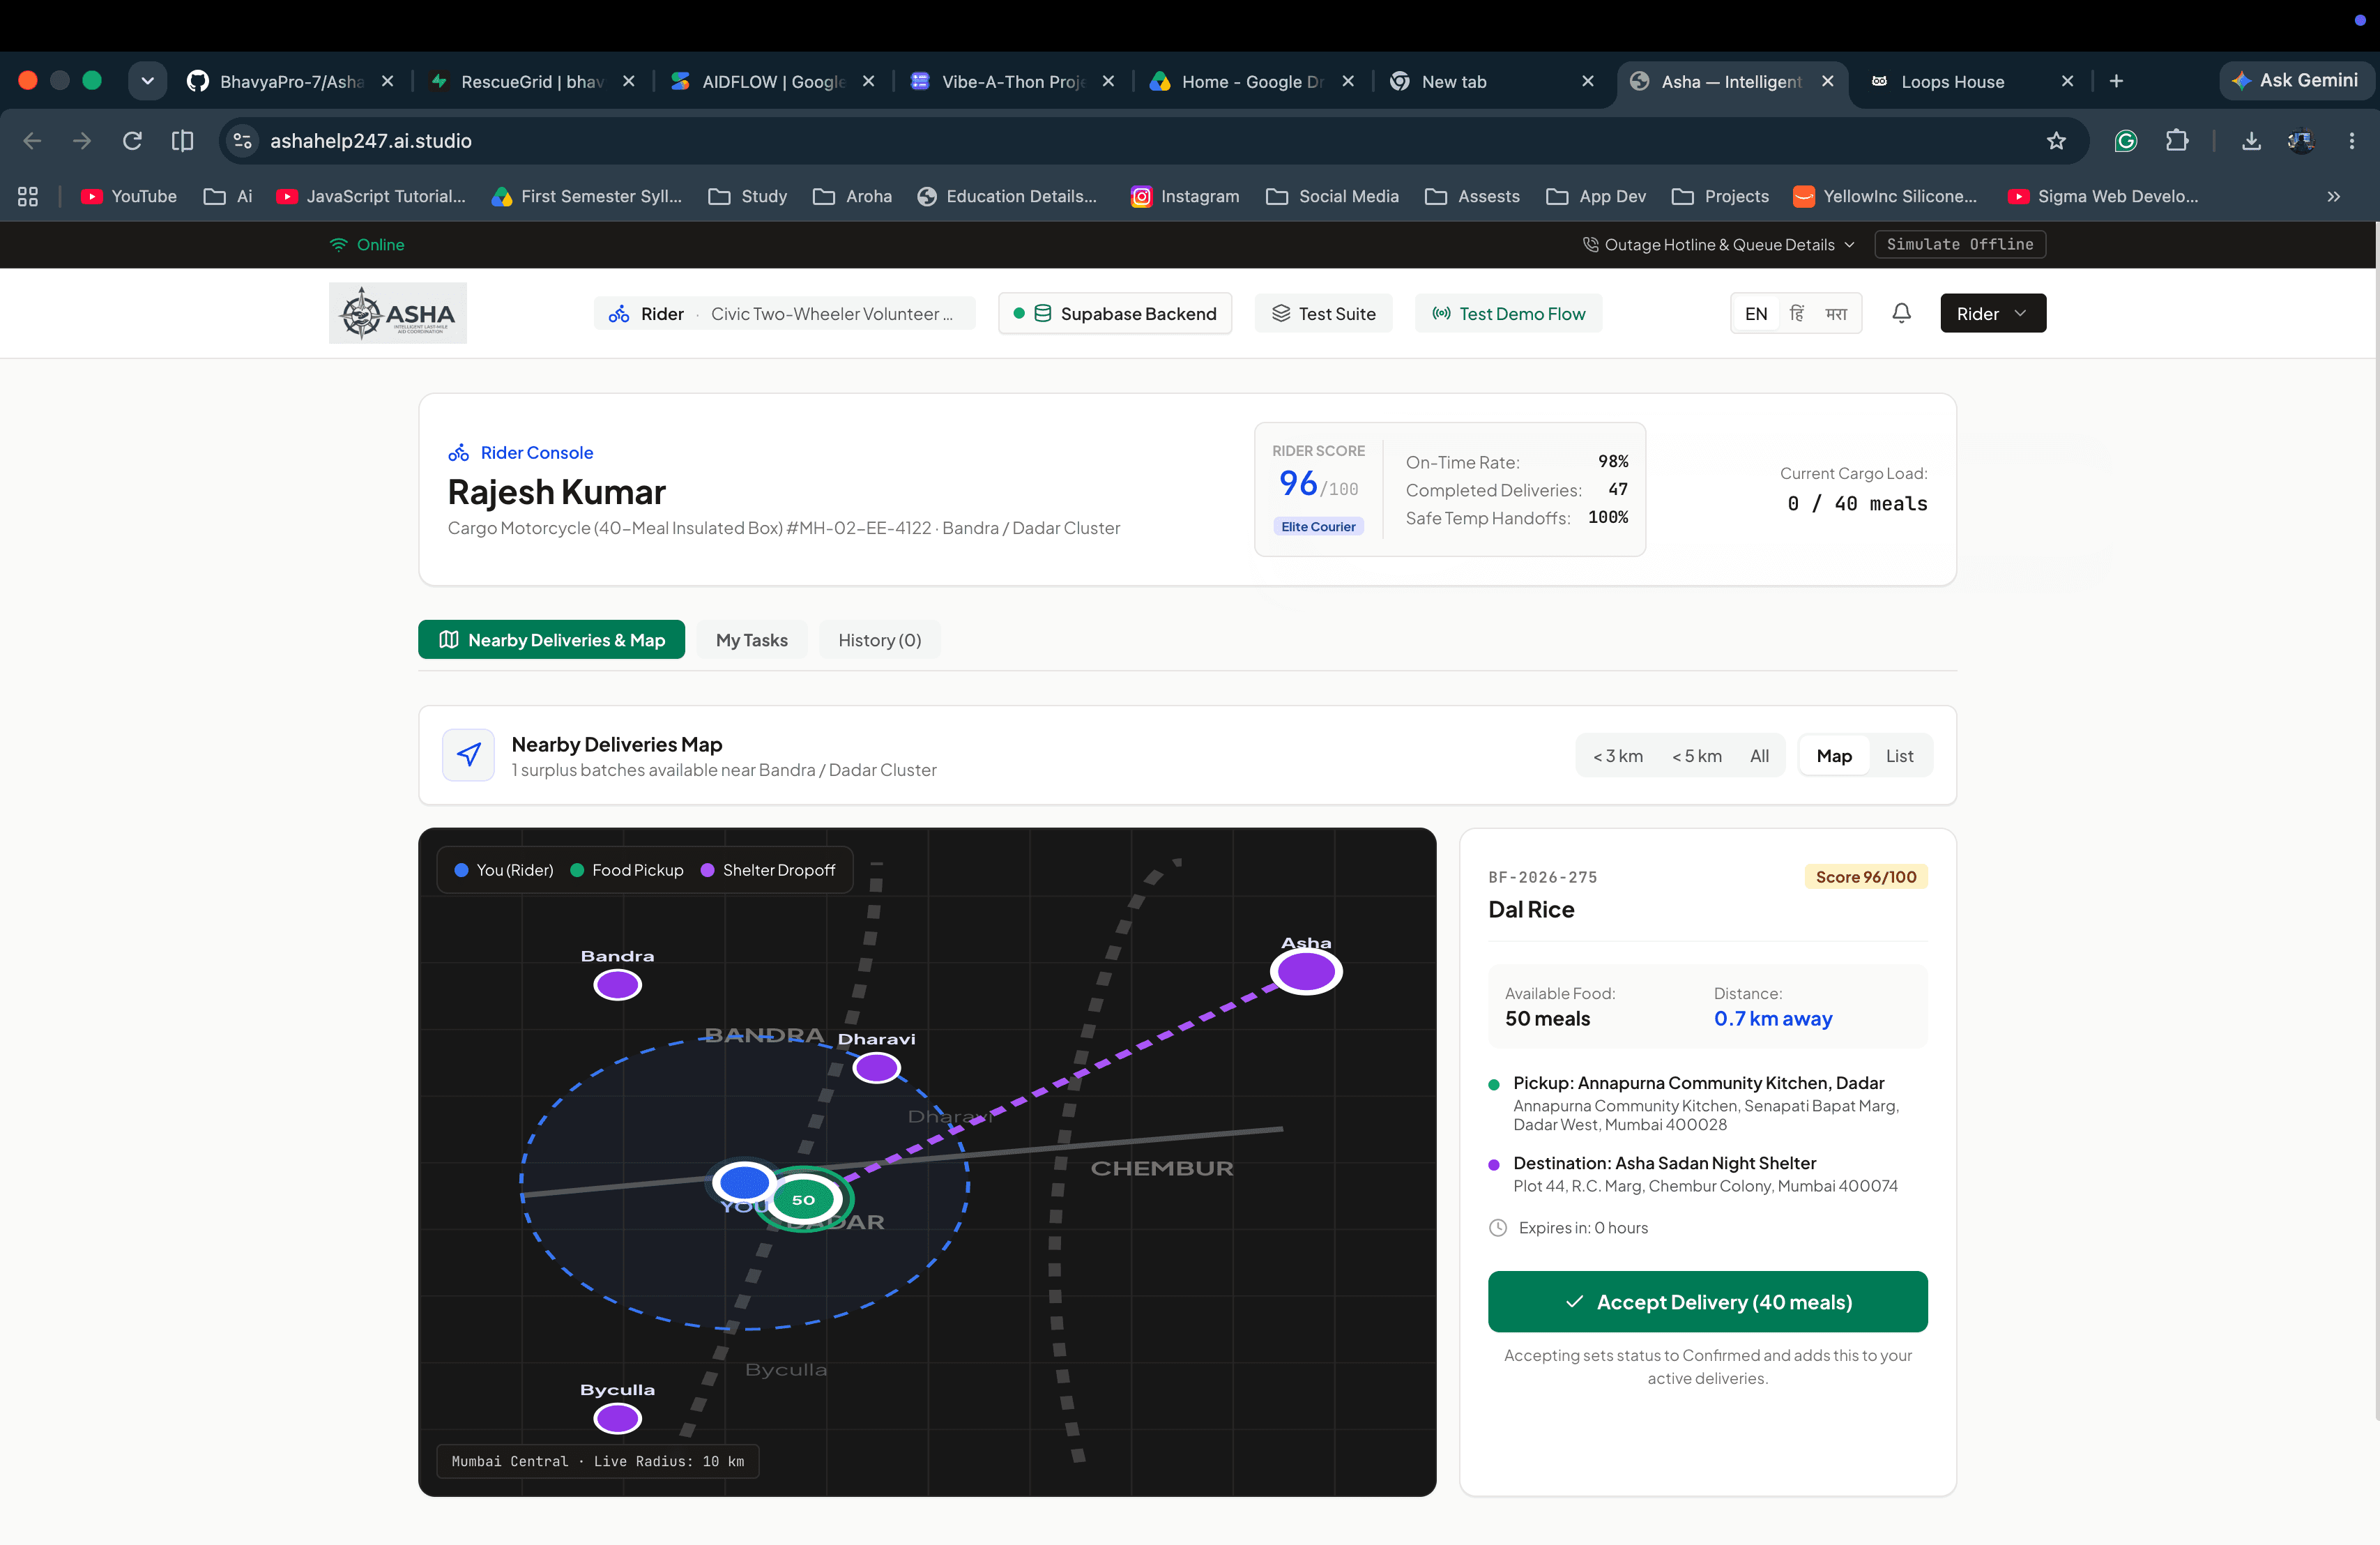
Task: Toggle Simulate Offline mode
Action: tap(1959, 244)
